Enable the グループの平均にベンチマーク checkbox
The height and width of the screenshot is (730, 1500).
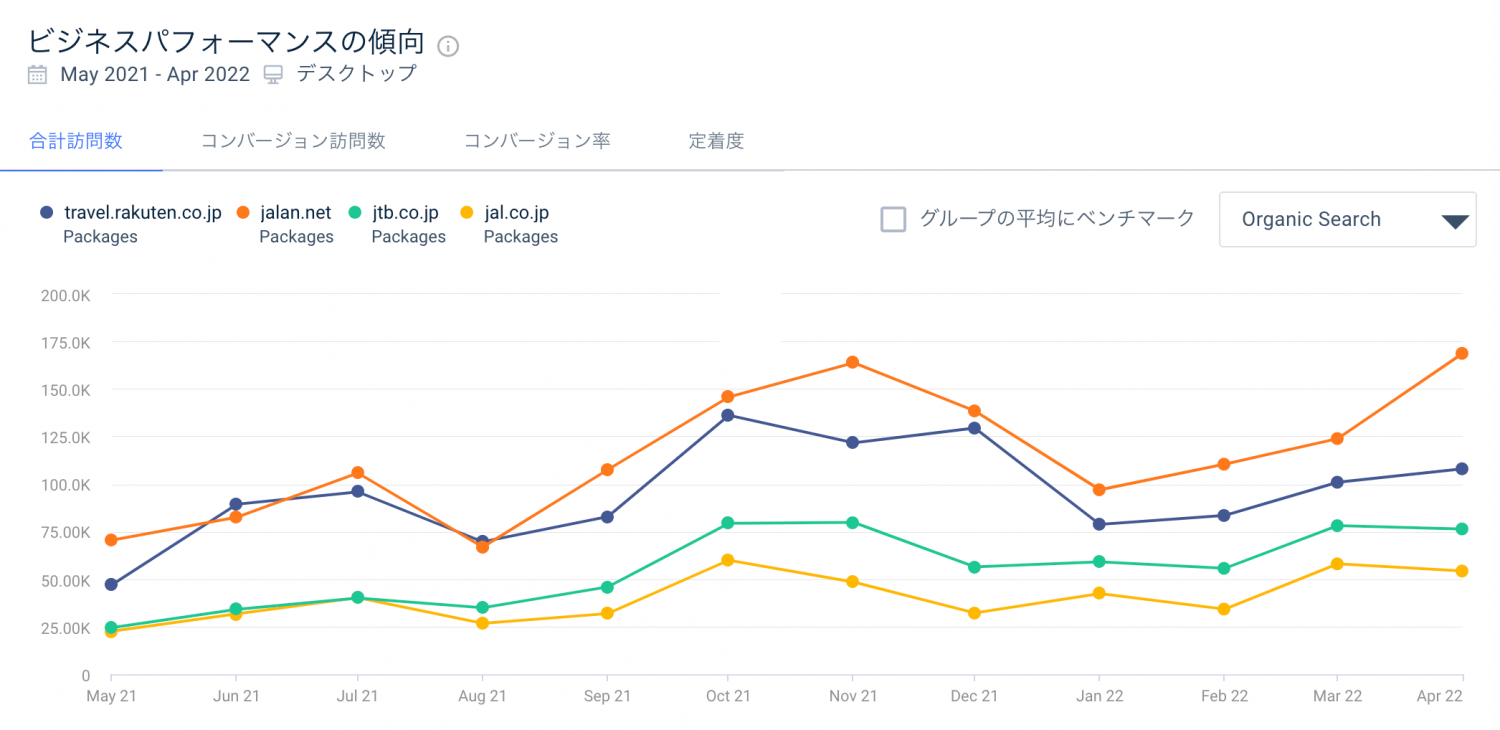pyautogui.click(x=893, y=218)
